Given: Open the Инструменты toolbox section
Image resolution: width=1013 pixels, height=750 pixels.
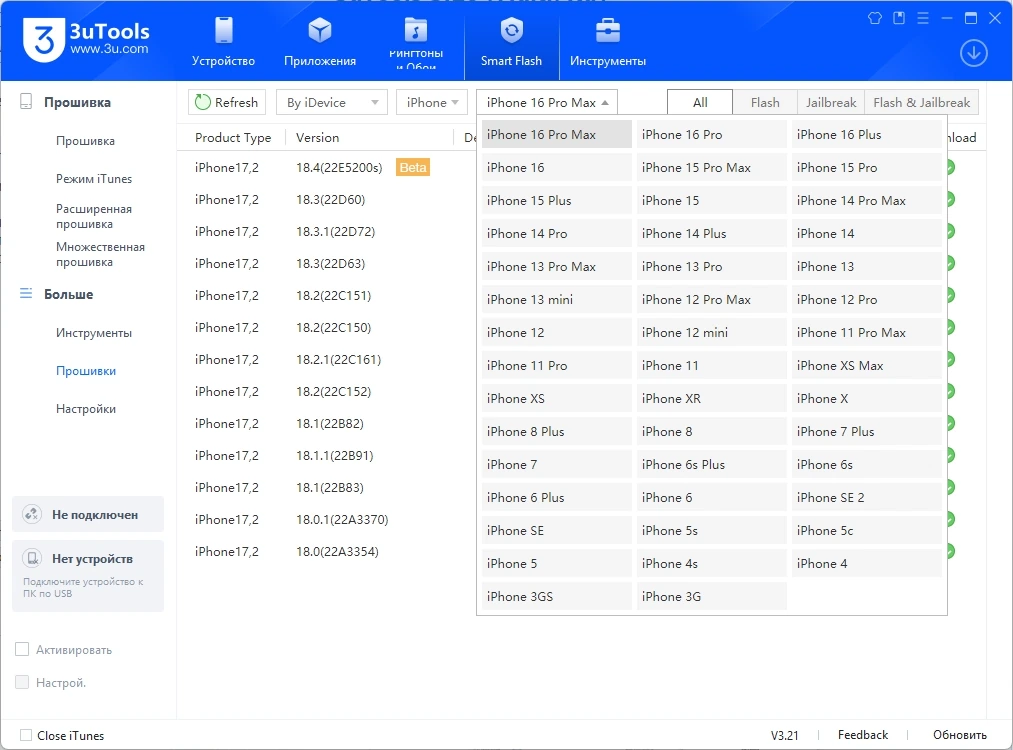Looking at the screenshot, I should pos(607,42).
